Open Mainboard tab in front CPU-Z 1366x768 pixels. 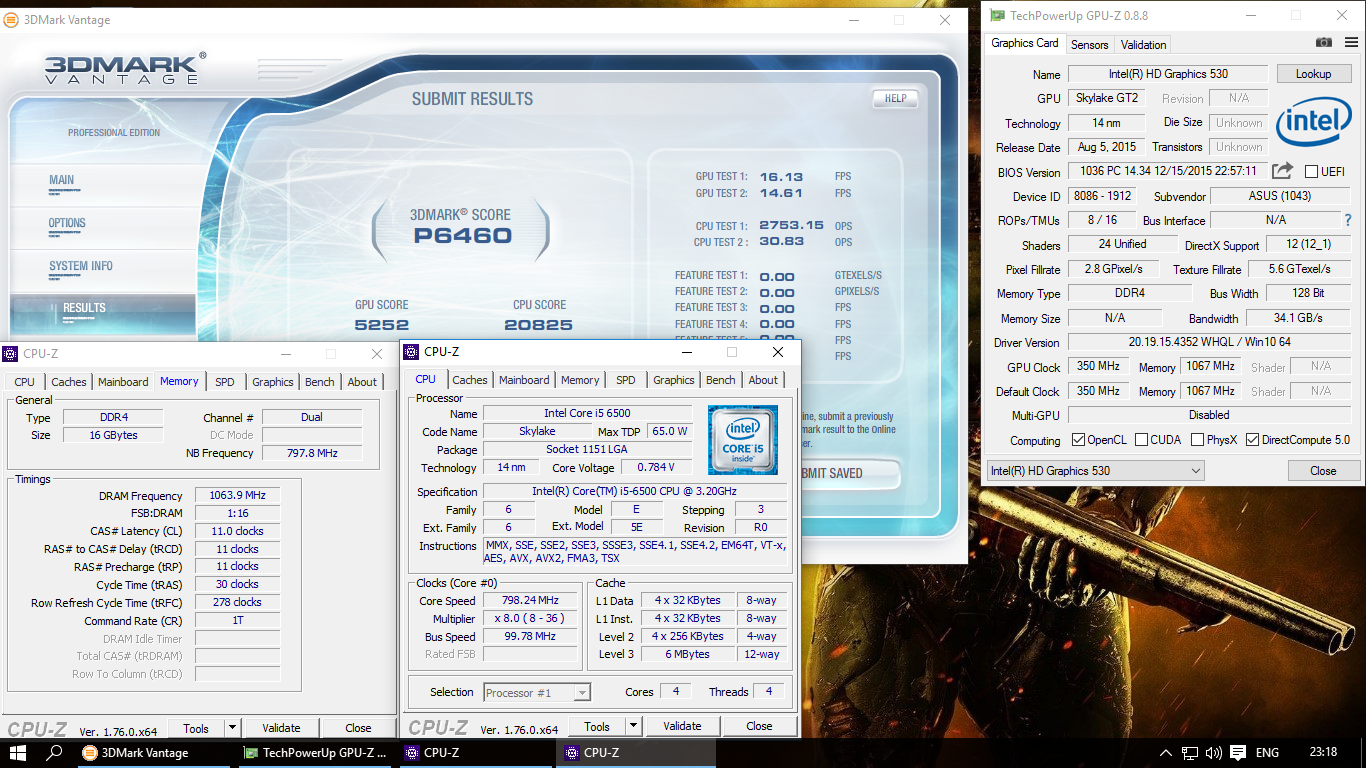(x=524, y=380)
